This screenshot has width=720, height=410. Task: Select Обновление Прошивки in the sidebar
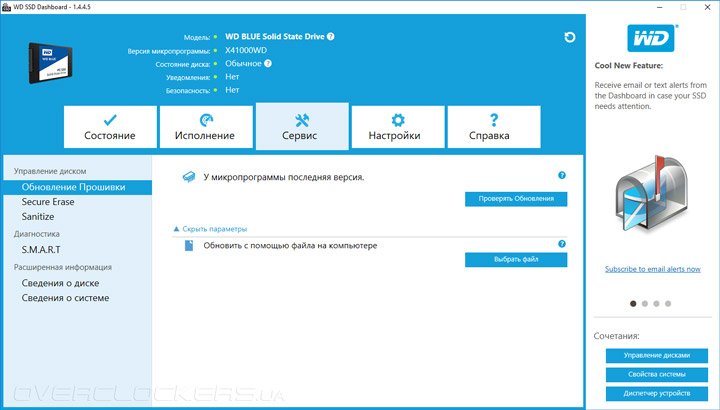pyautogui.click(x=78, y=187)
